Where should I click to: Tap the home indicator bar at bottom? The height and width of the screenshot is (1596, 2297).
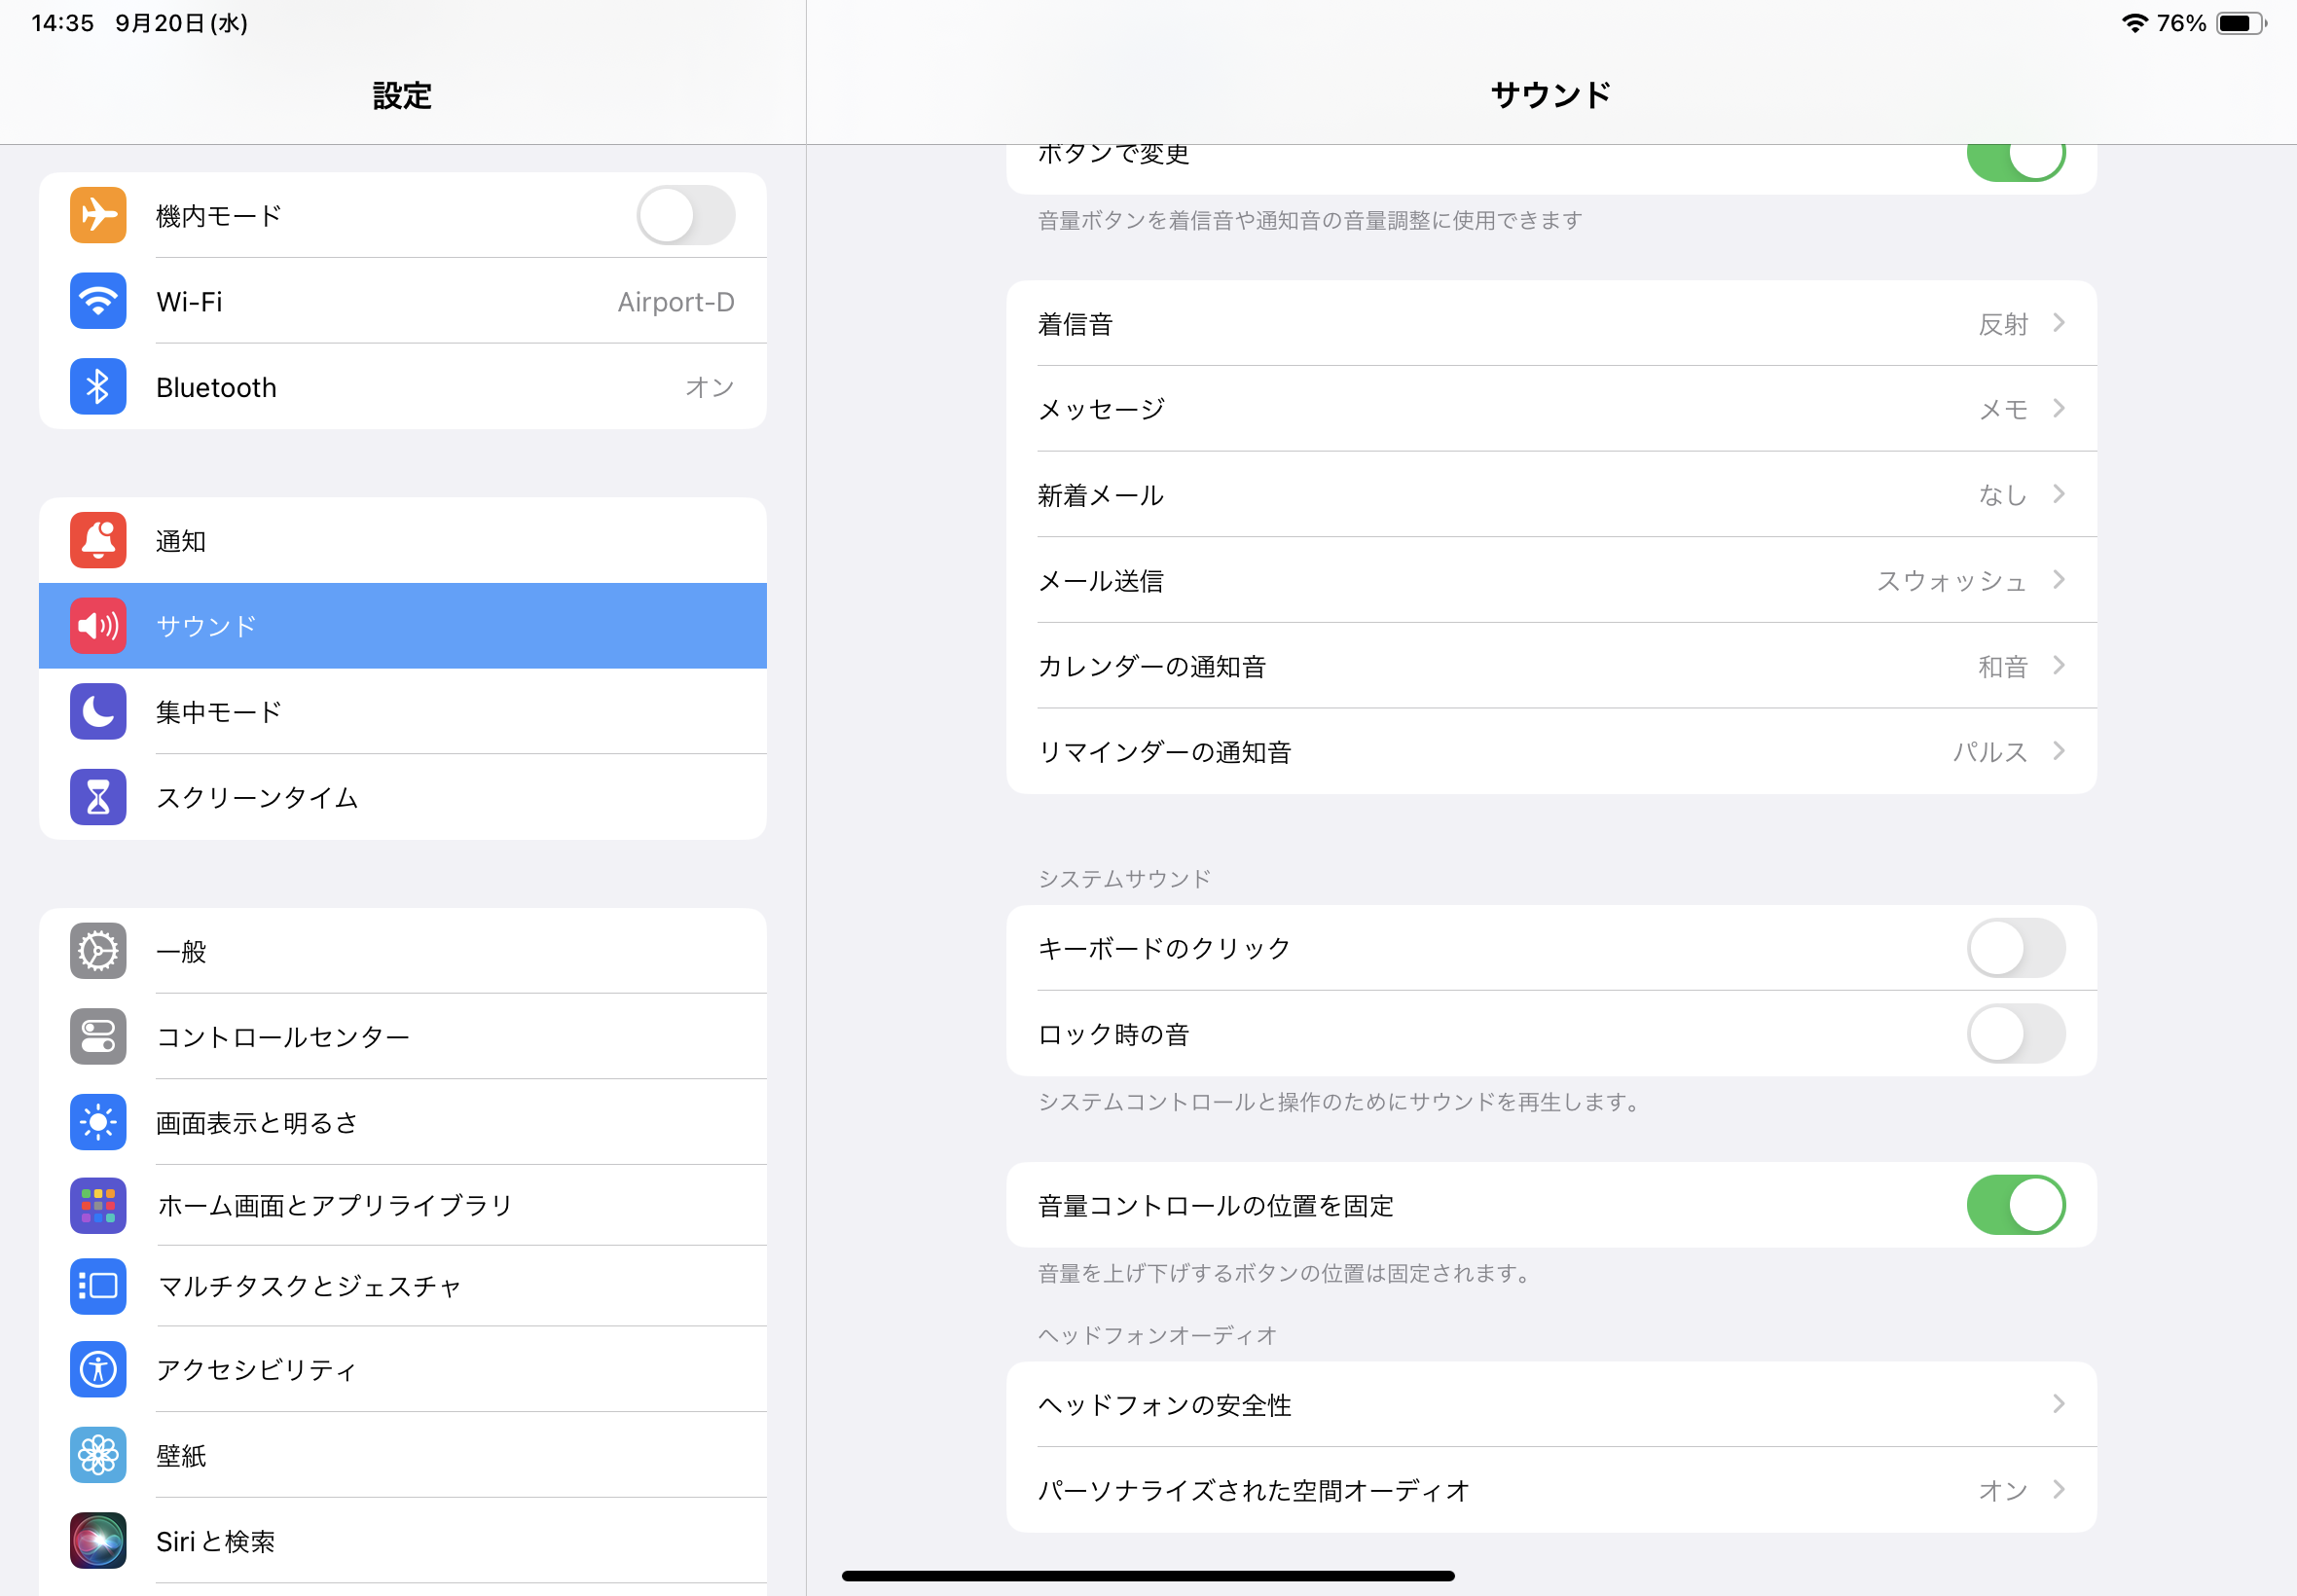click(1148, 1576)
